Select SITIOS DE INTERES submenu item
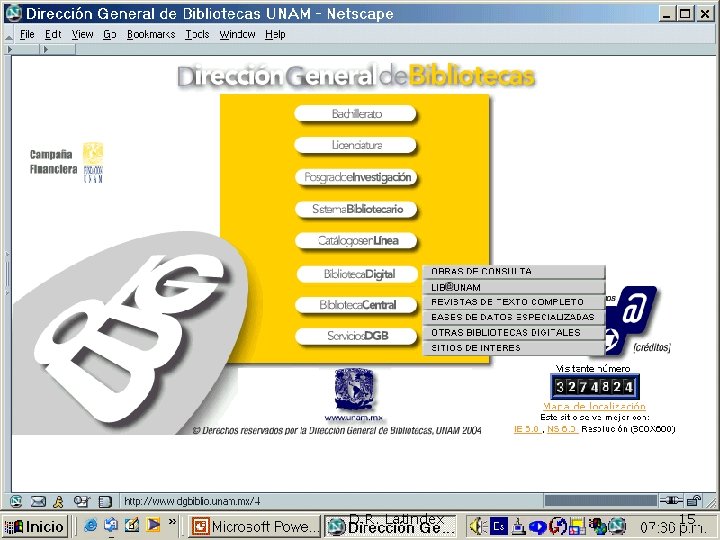This screenshot has height=540, width=720. pos(514,348)
